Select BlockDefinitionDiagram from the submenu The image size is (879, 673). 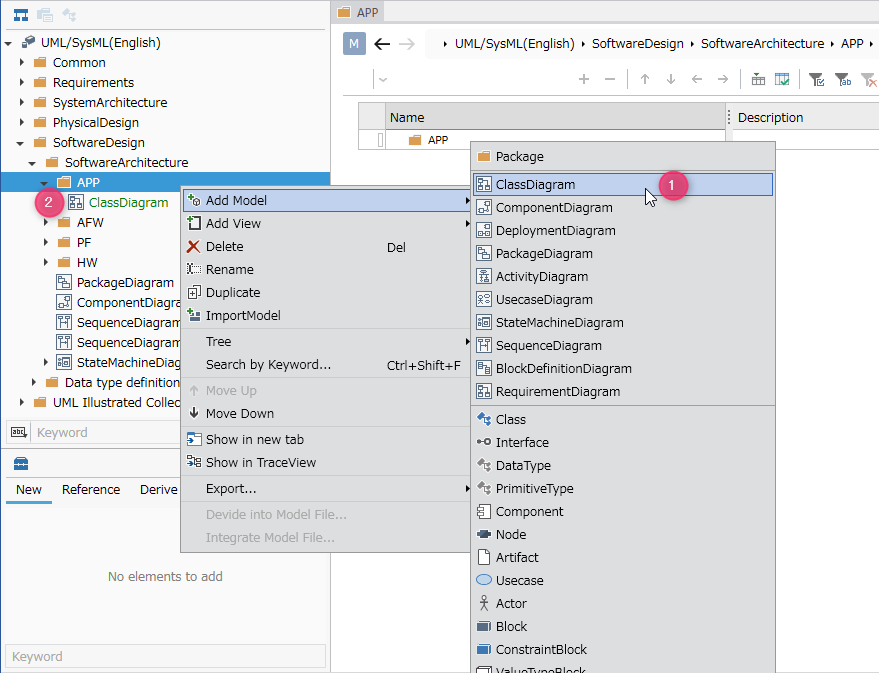623,368
